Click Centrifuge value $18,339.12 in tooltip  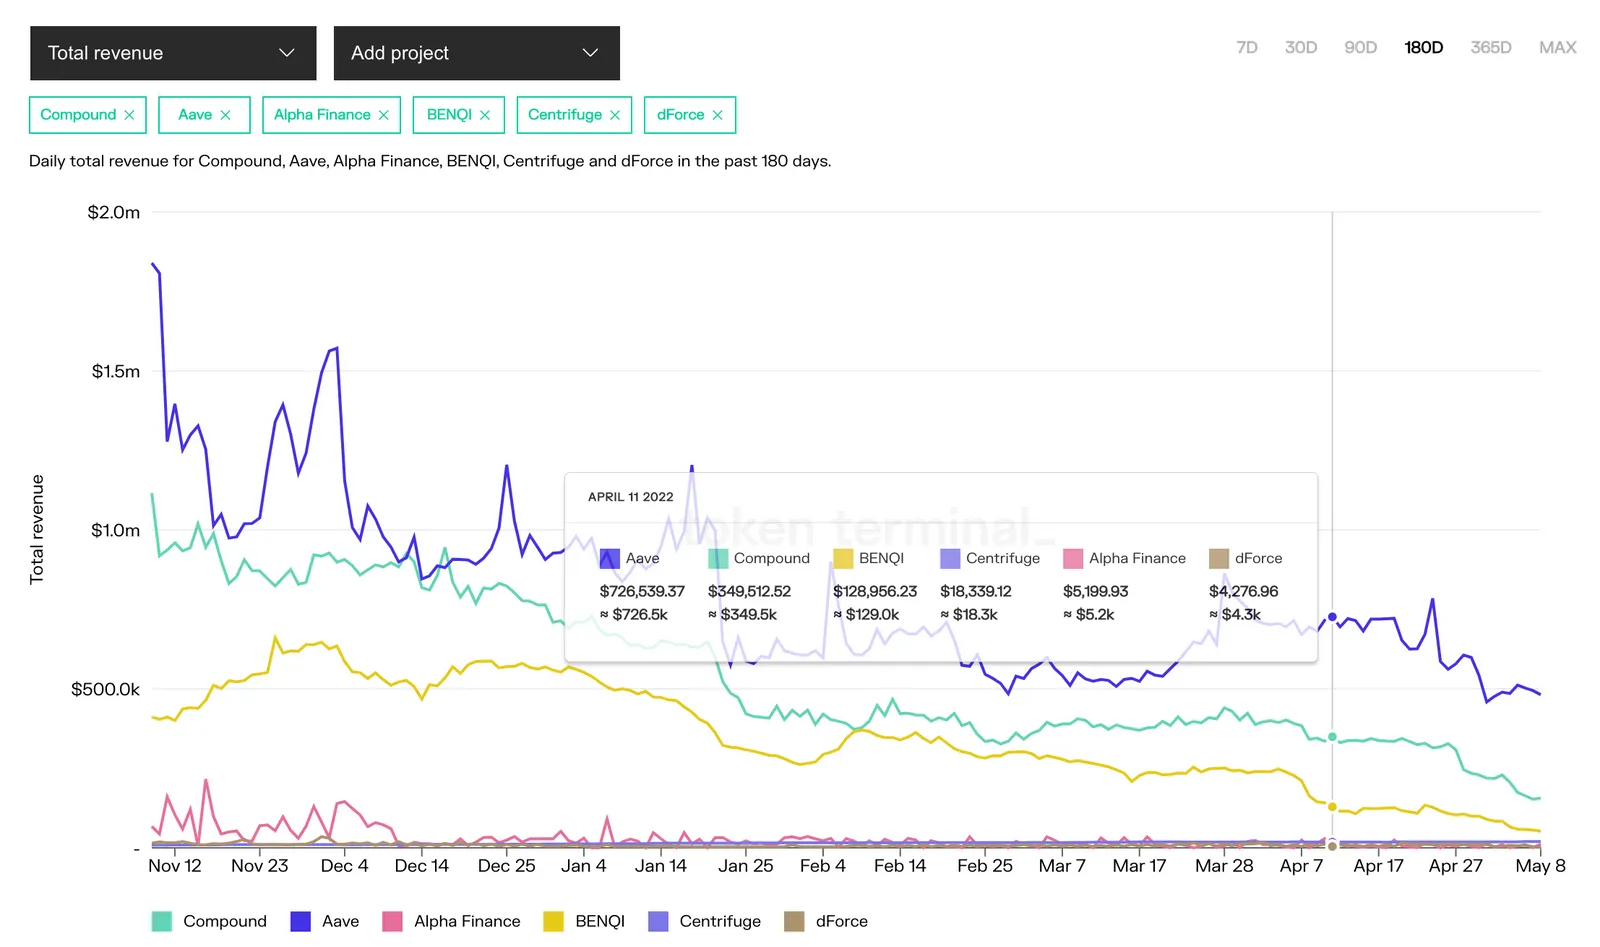pos(976,591)
